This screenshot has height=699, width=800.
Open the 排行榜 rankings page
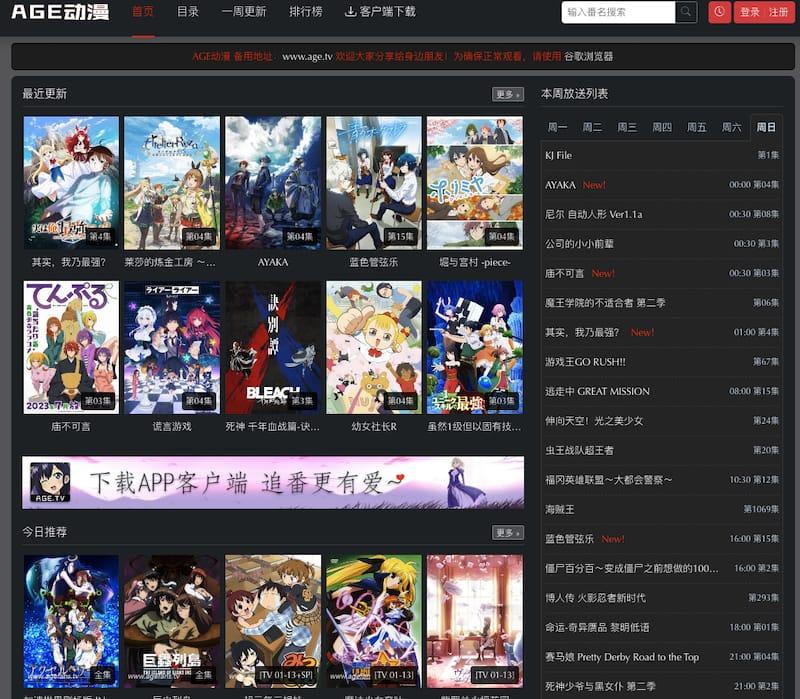click(306, 12)
